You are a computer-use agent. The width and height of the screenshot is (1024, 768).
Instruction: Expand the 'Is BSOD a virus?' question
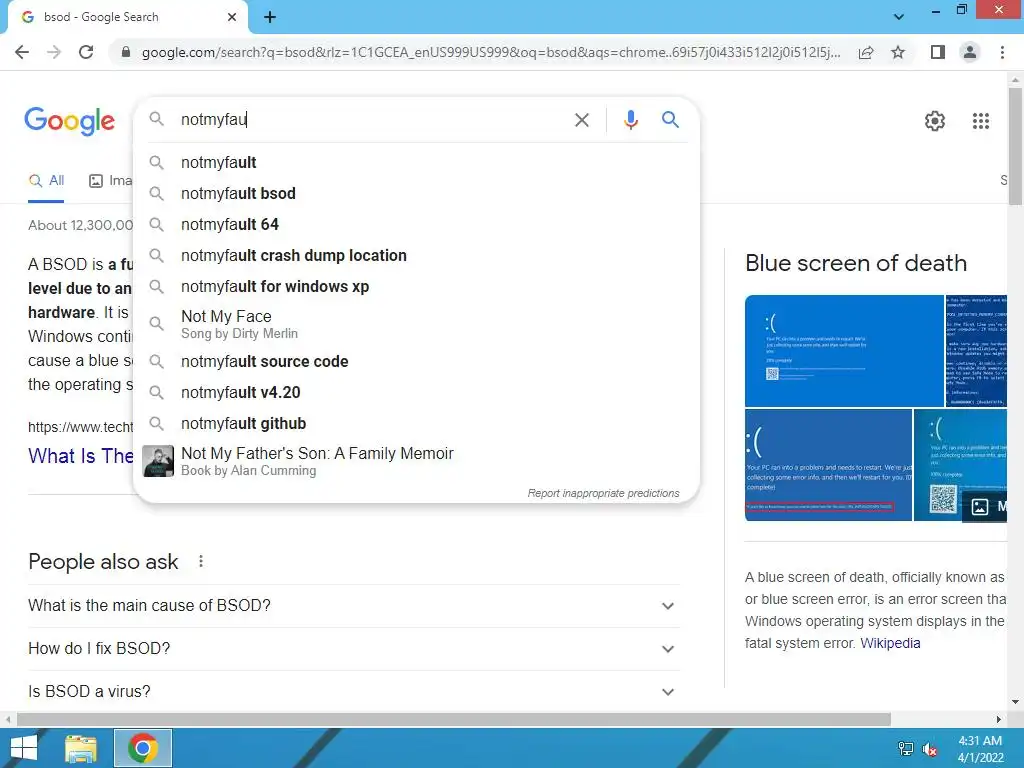click(354, 692)
